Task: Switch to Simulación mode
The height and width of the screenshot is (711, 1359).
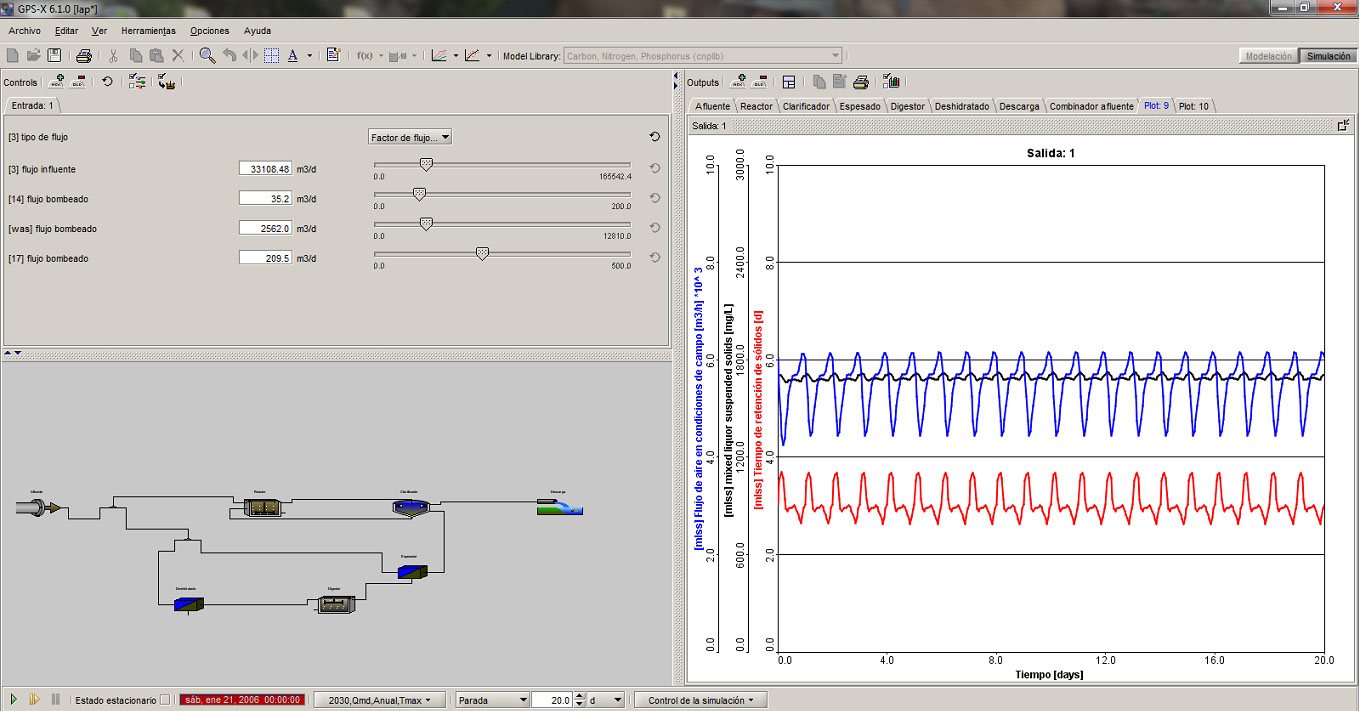Action: pyautogui.click(x=1327, y=56)
